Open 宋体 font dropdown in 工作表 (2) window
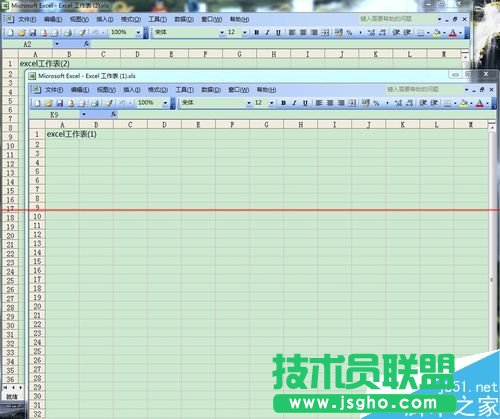Screen dimensions: 500x419 (222, 33)
